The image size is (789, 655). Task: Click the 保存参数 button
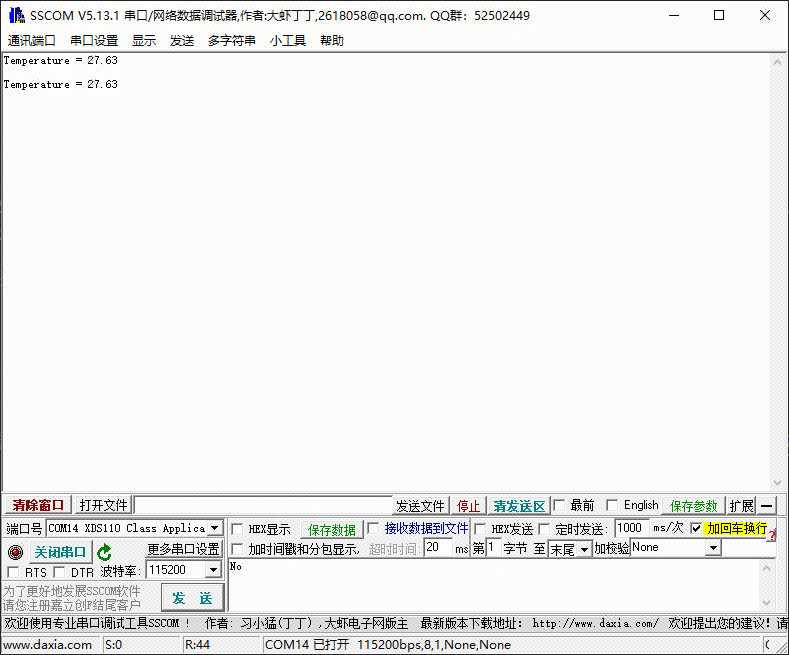693,506
